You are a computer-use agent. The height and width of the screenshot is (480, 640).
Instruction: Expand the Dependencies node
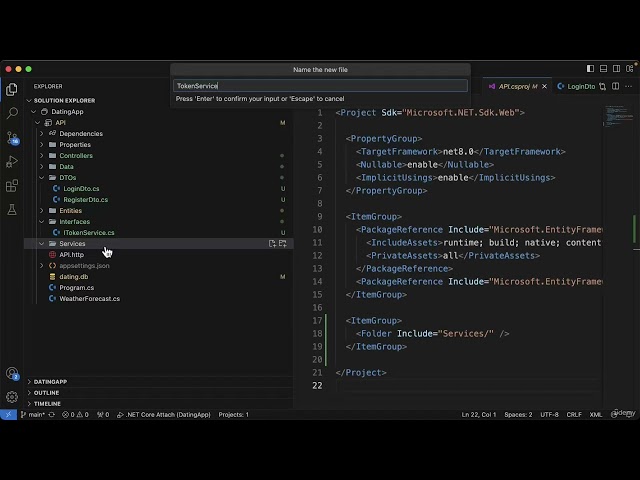pyautogui.click(x=42, y=133)
